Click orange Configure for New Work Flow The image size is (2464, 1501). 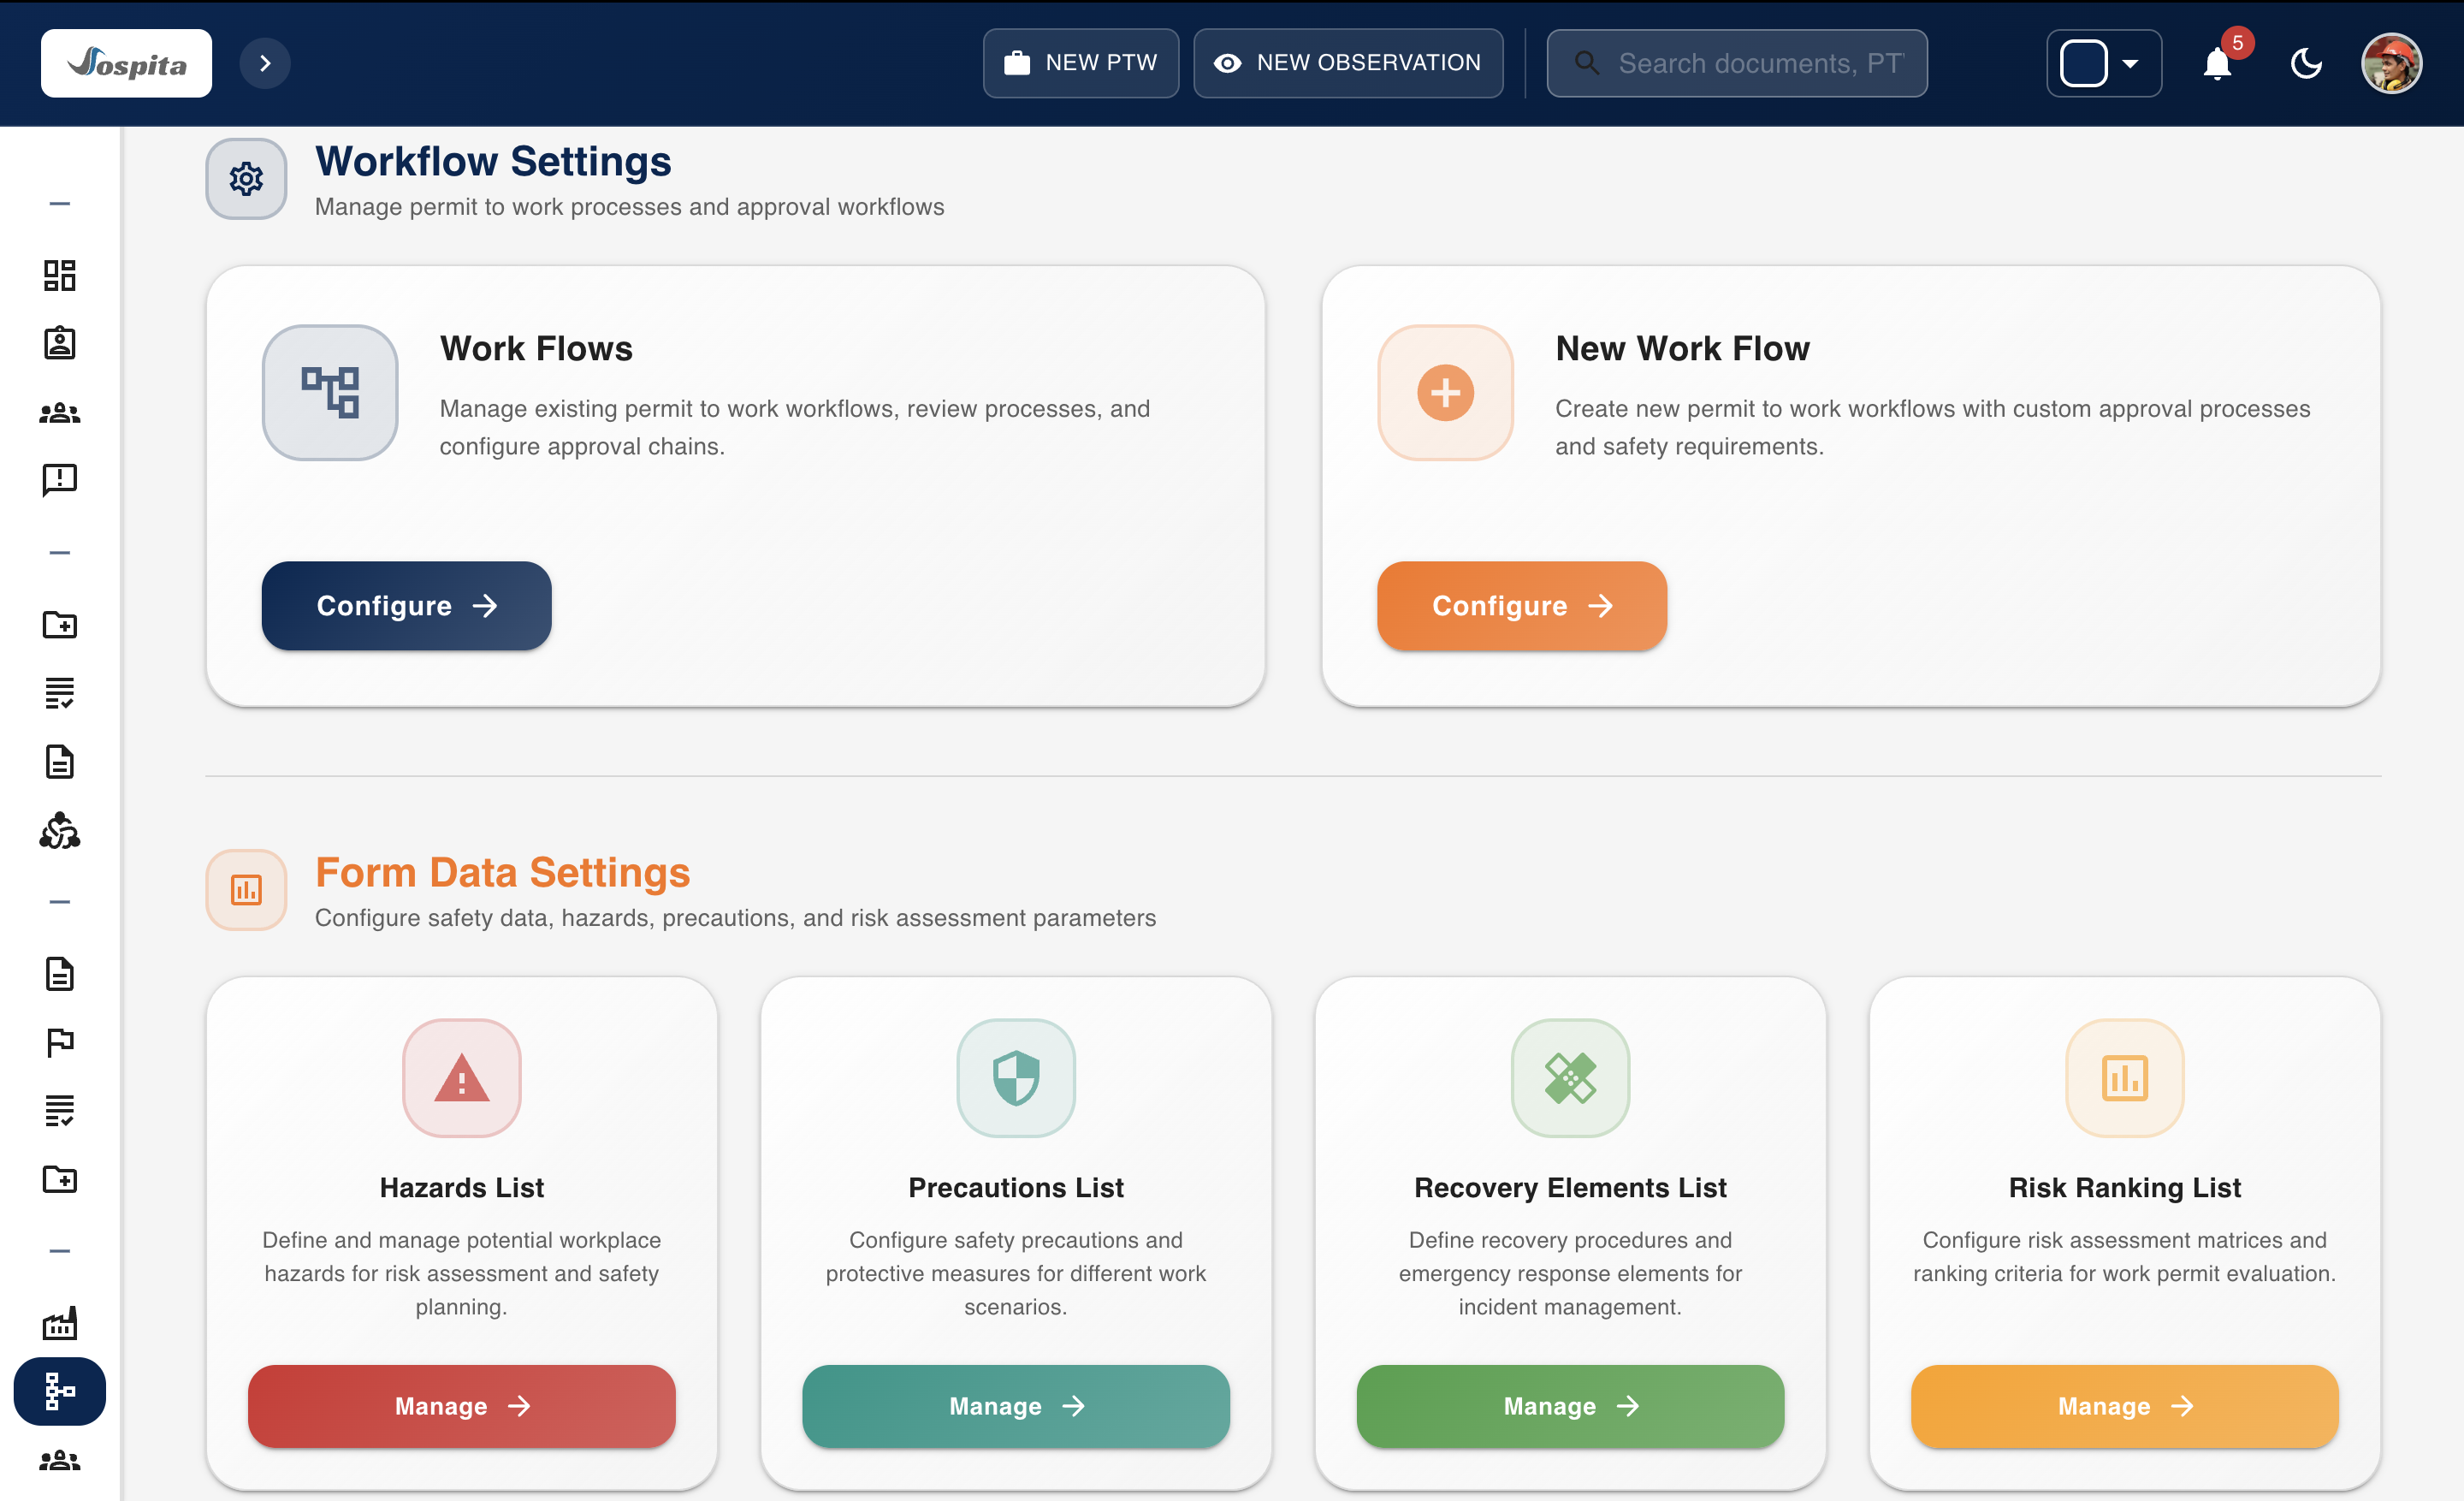pos(1521,606)
